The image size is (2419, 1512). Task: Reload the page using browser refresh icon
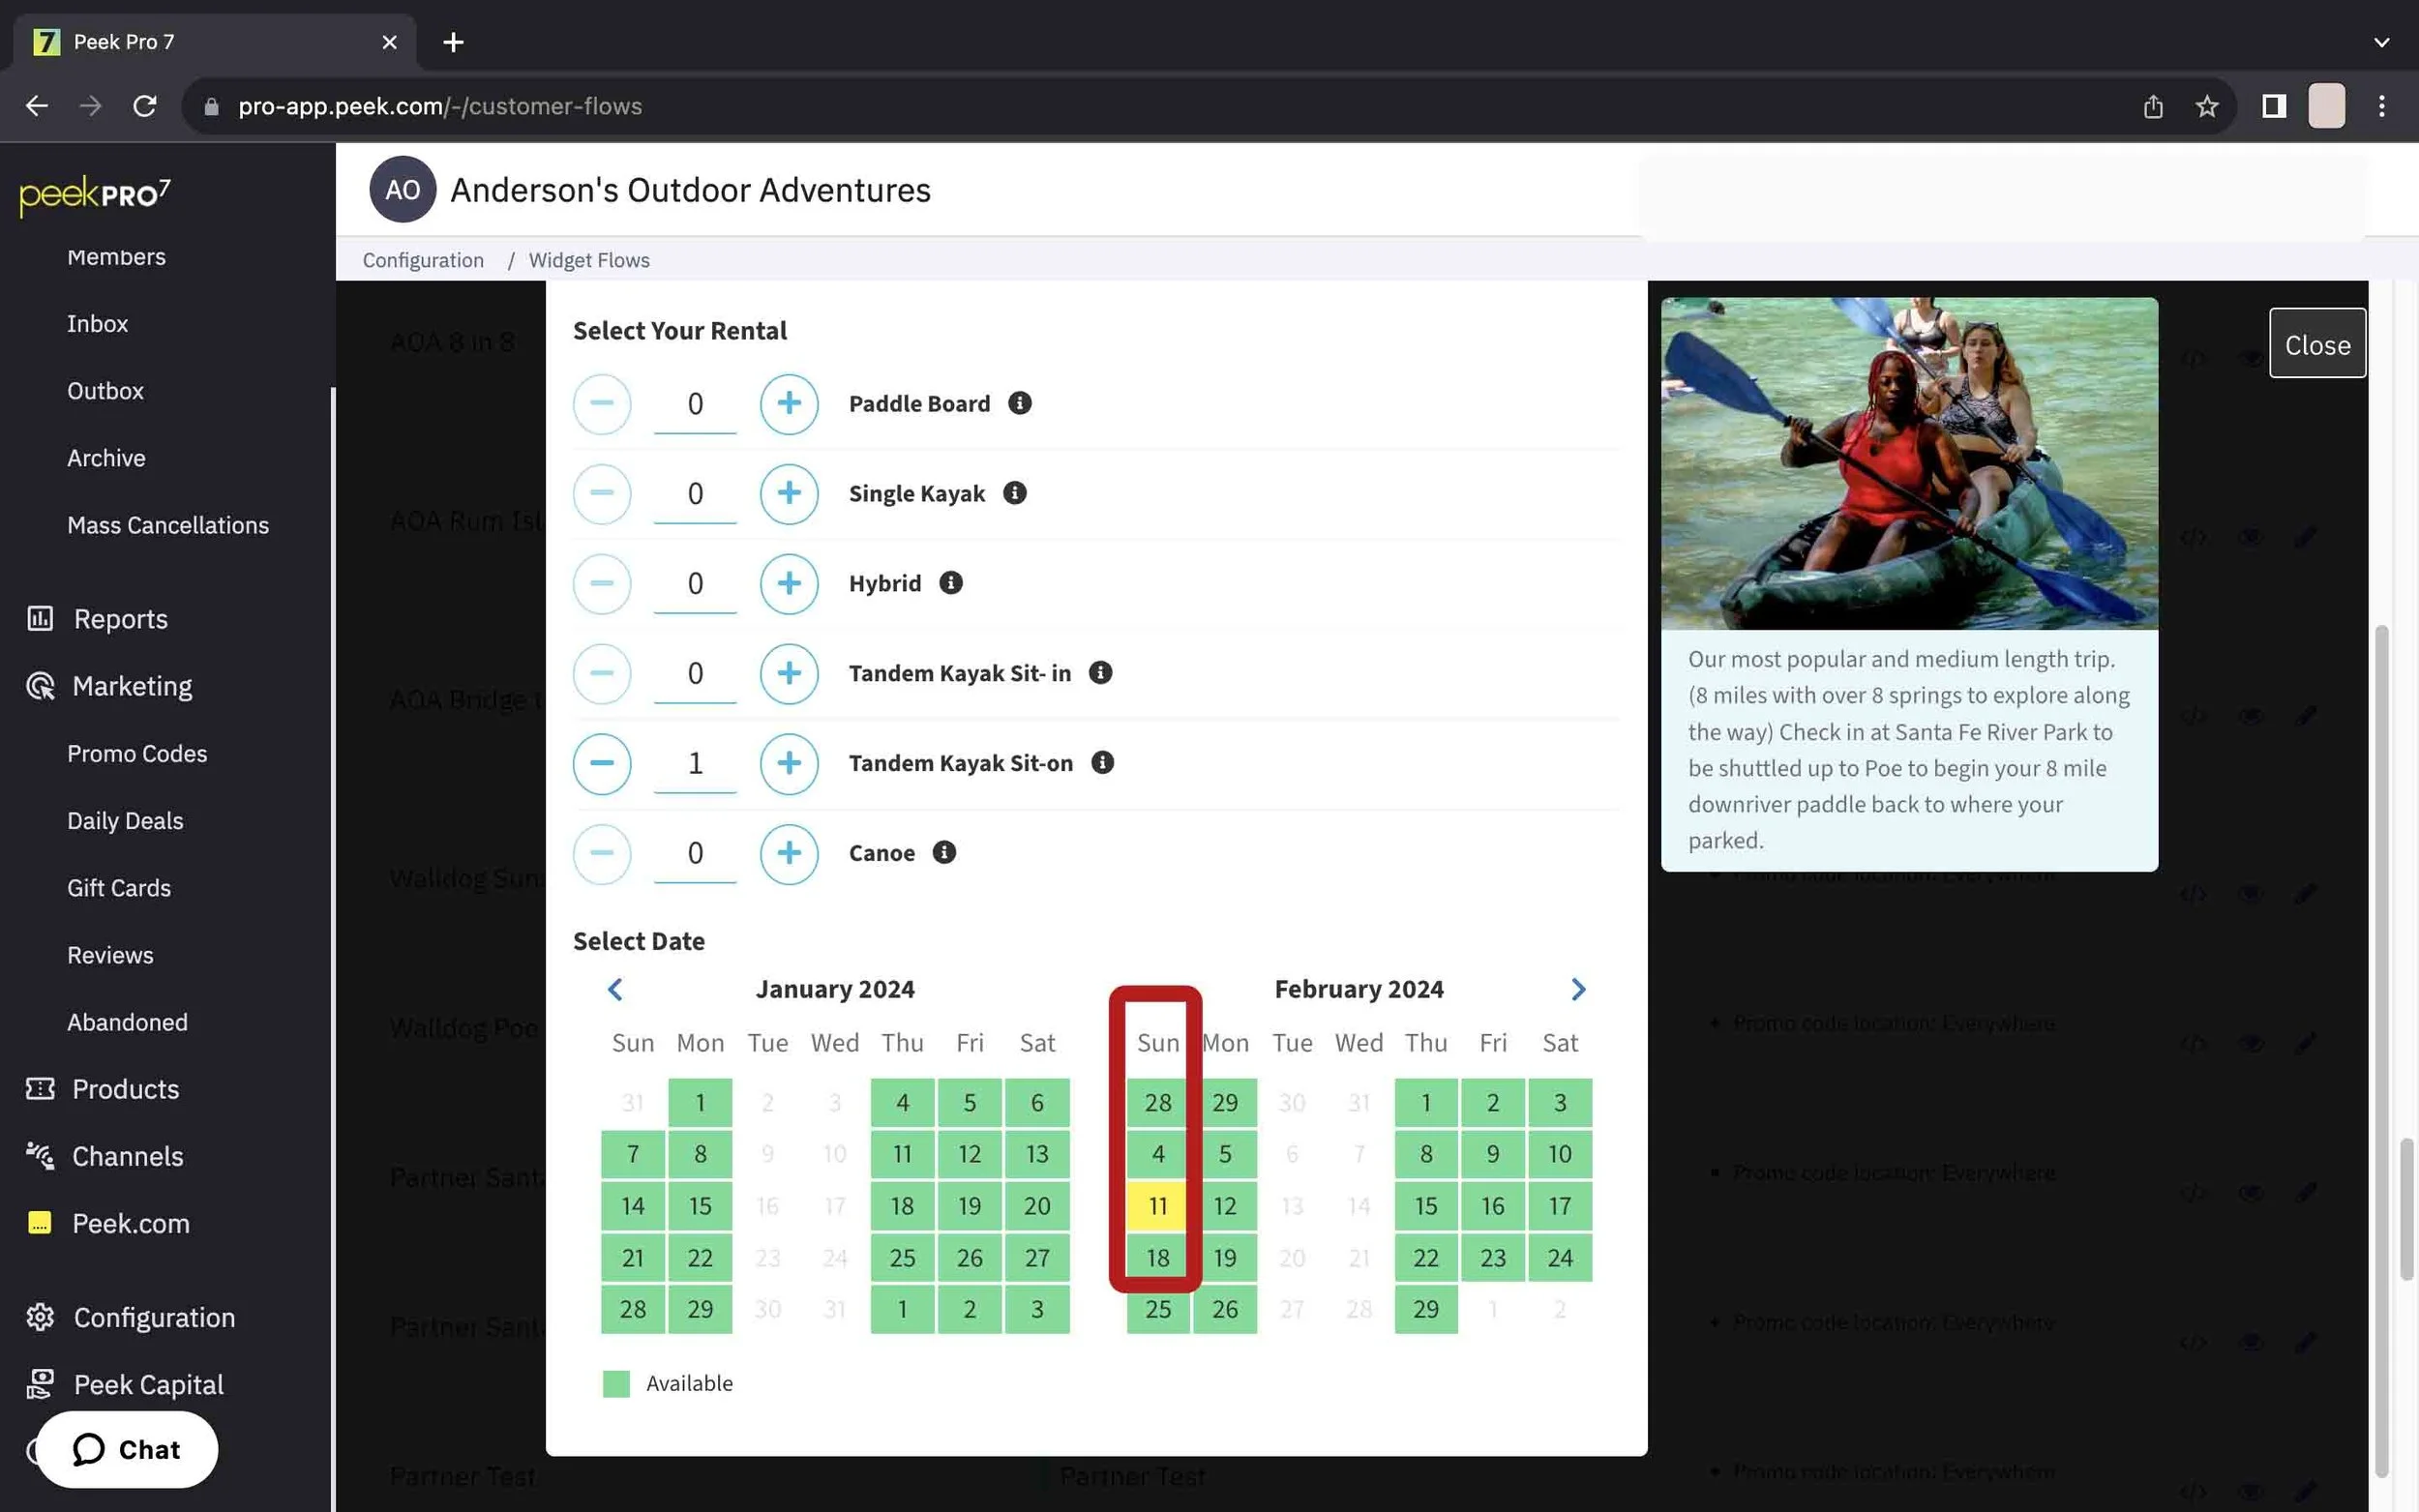point(145,106)
